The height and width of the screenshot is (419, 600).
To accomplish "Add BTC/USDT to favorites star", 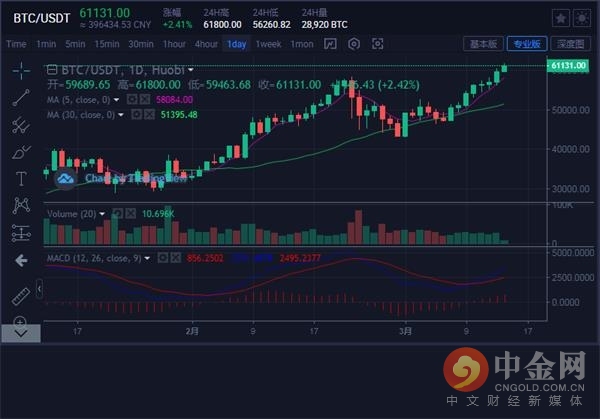I will tap(561, 18).
